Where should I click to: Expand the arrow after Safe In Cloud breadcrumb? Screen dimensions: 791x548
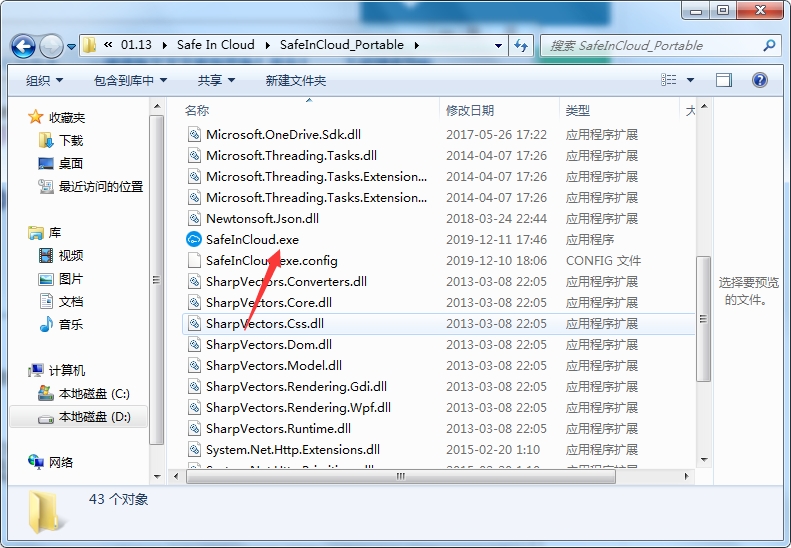click(267, 45)
